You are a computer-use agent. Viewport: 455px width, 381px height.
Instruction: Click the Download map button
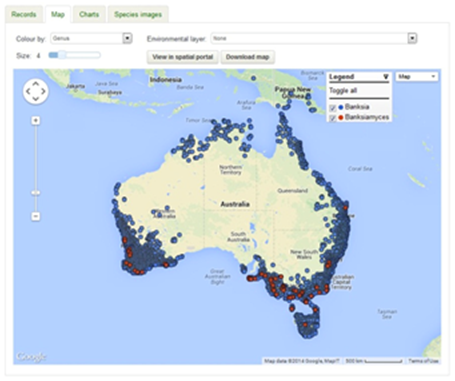(247, 57)
